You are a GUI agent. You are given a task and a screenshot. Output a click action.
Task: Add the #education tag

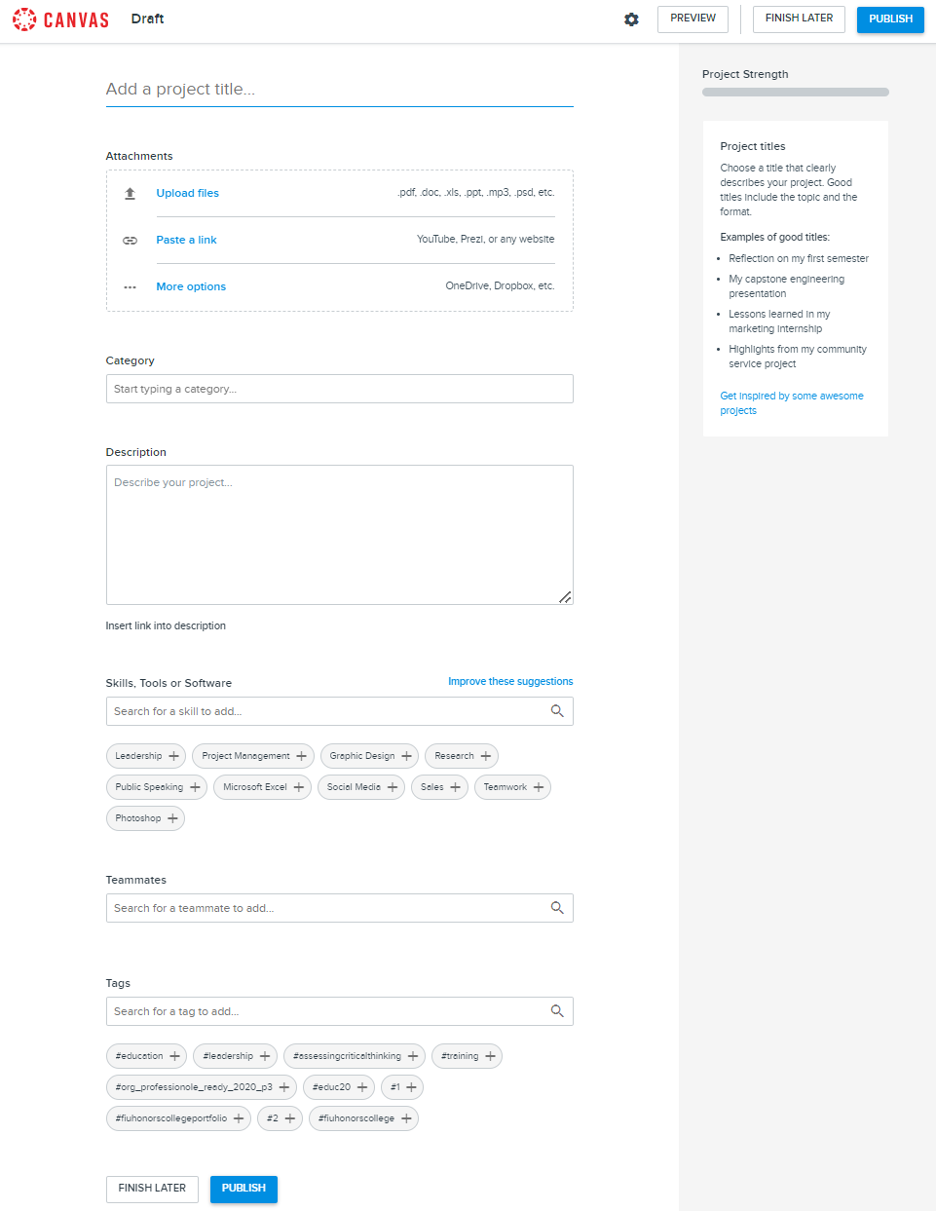pyautogui.click(x=146, y=1056)
